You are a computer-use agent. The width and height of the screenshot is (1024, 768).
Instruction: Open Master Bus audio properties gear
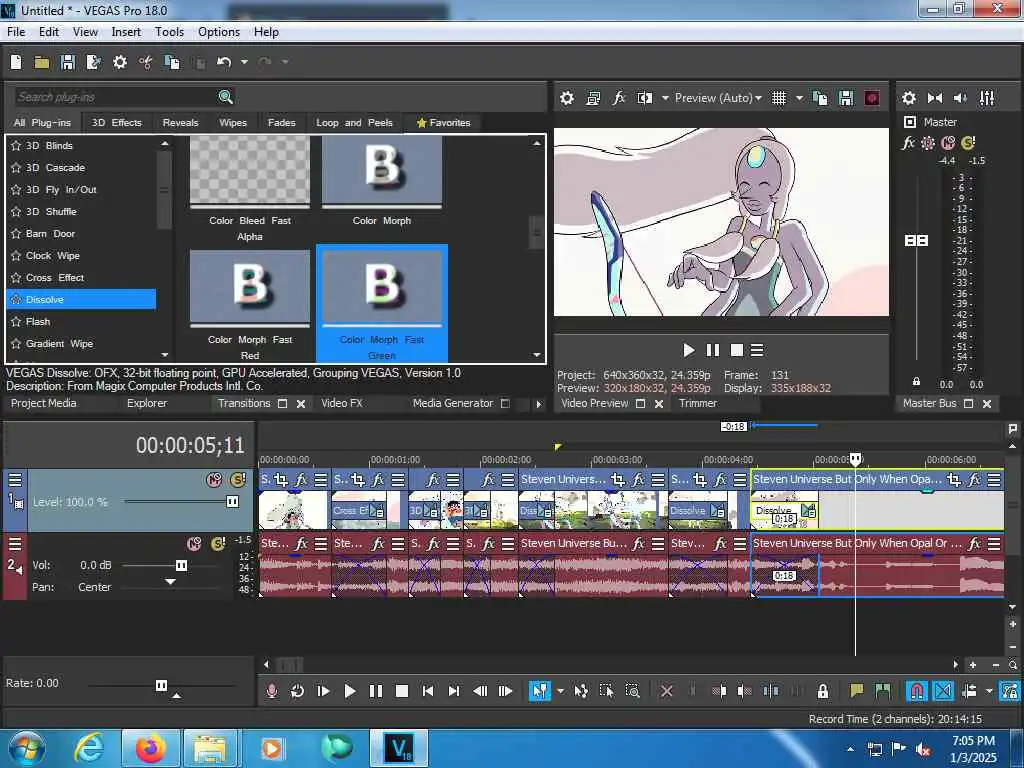pyautogui.click(x=908, y=98)
